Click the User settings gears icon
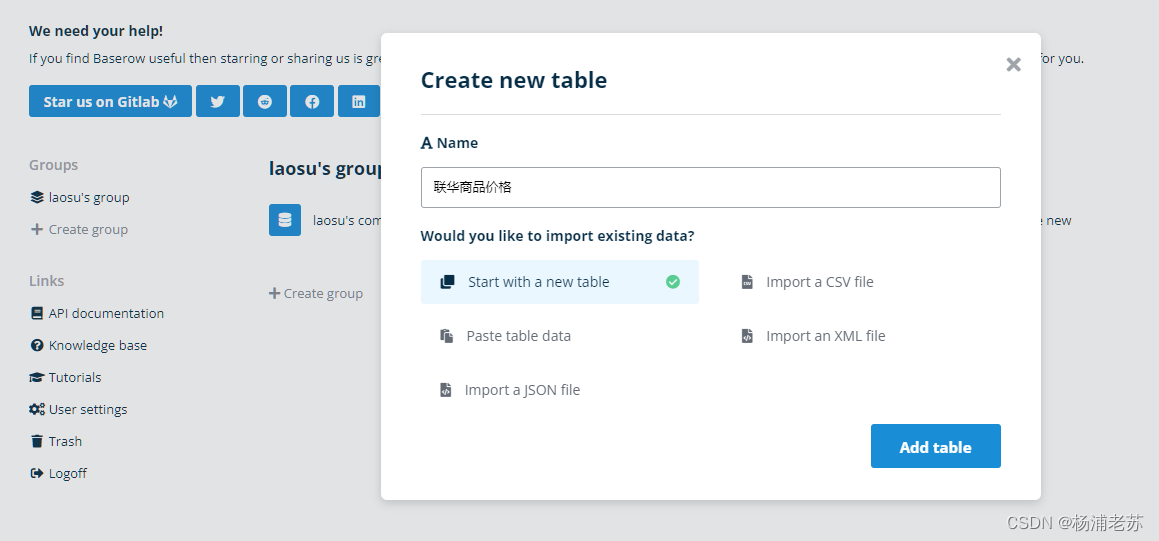Image resolution: width=1159 pixels, height=541 pixels. 37,409
